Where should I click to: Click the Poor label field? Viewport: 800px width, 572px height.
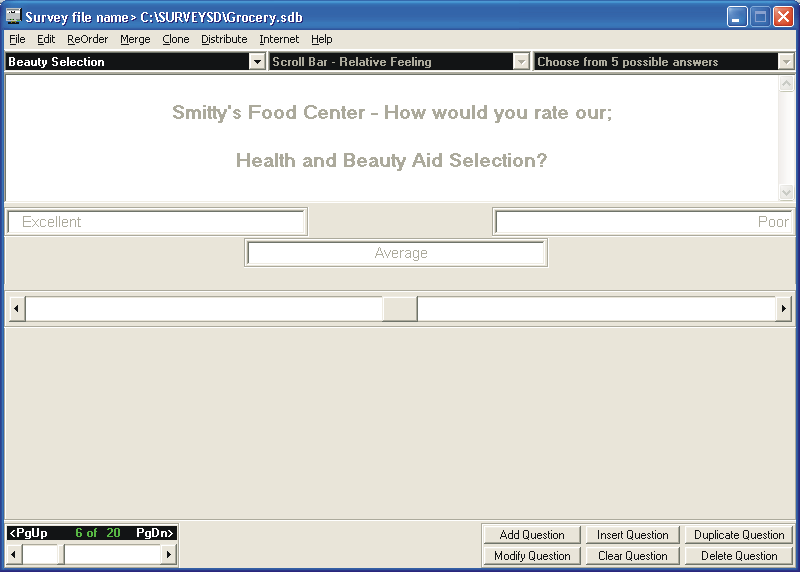click(643, 222)
